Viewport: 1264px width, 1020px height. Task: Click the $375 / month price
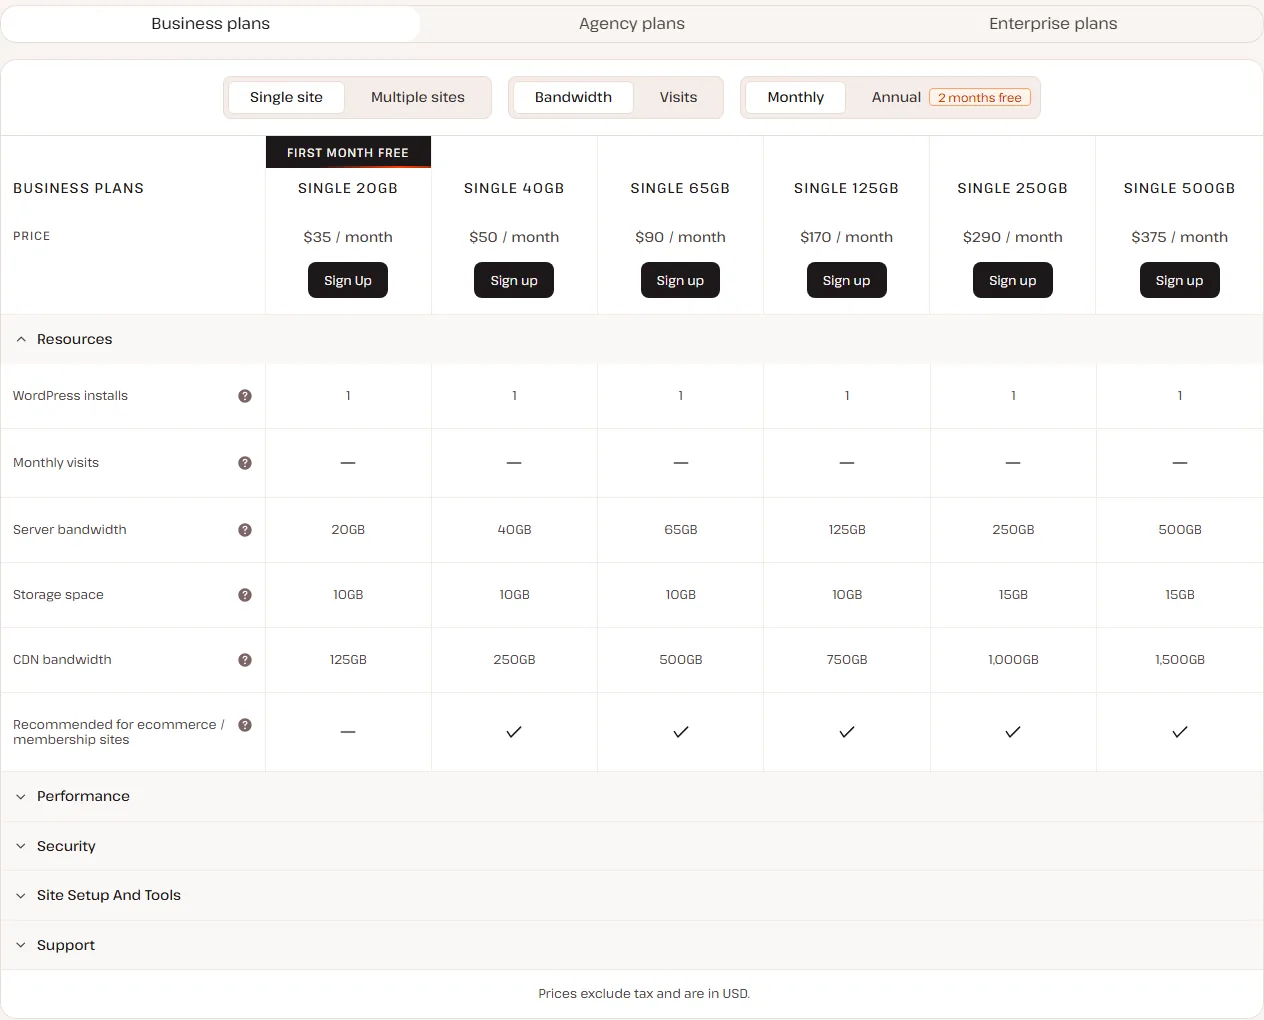pyautogui.click(x=1180, y=237)
